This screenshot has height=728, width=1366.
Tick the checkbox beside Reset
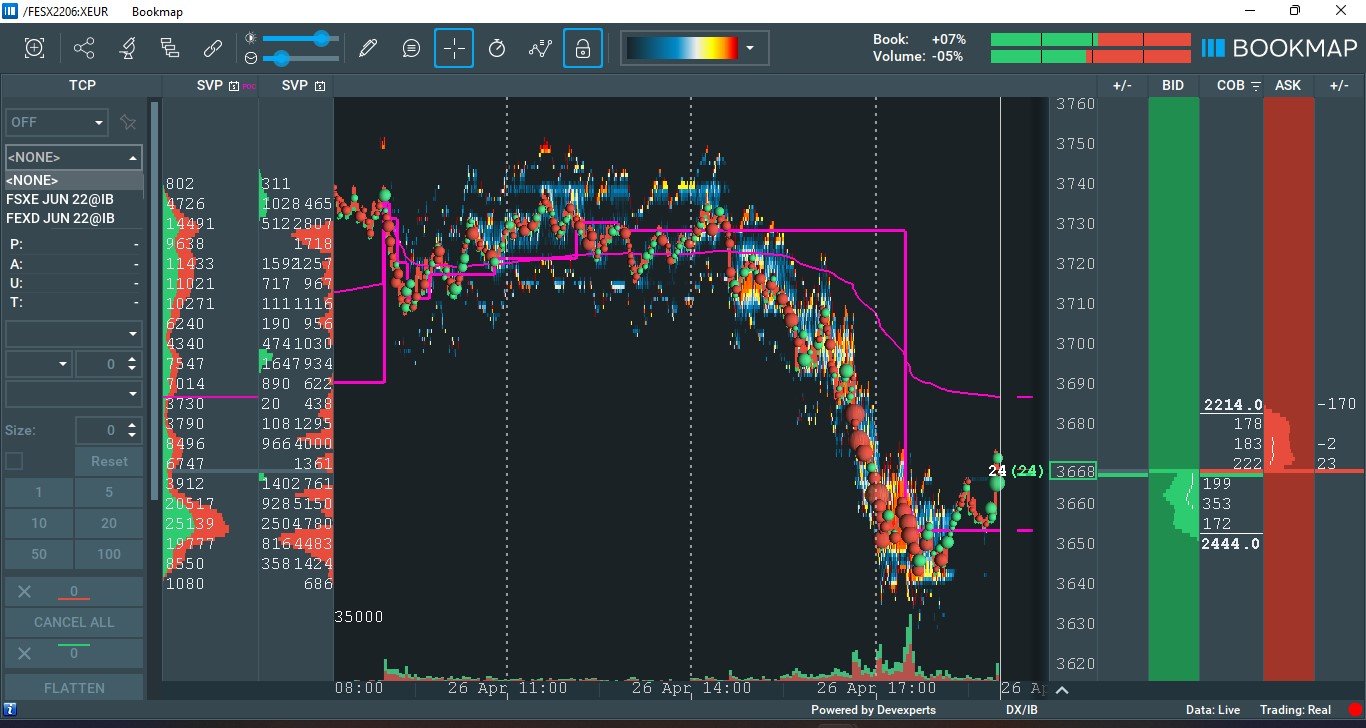pos(14,461)
